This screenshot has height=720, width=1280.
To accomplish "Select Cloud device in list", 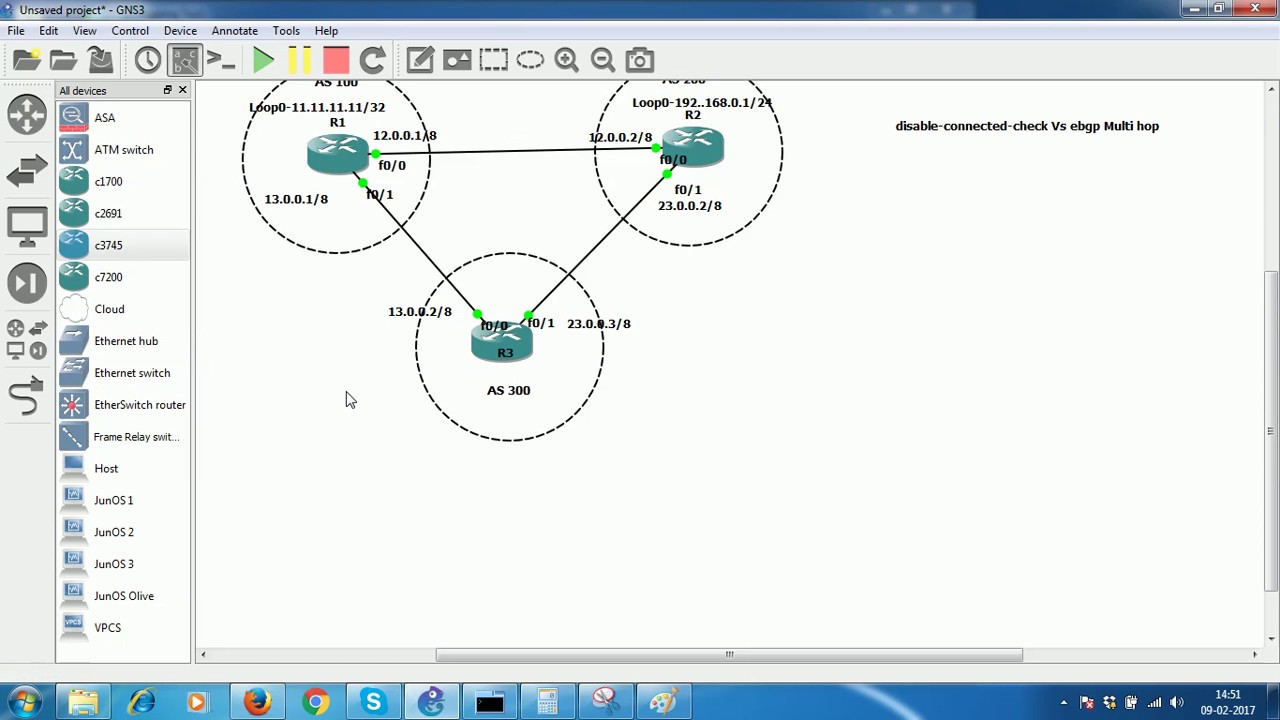I will click(x=123, y=309).
